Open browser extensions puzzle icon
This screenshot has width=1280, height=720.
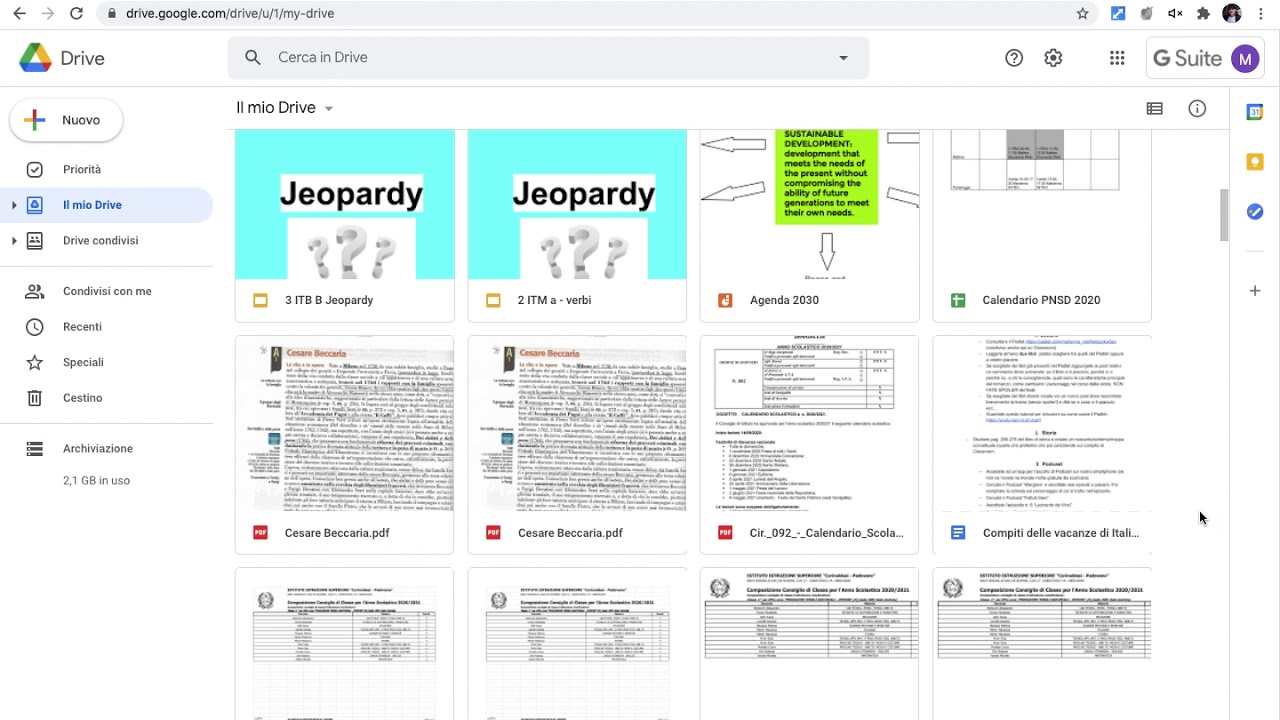point(1203,14)
